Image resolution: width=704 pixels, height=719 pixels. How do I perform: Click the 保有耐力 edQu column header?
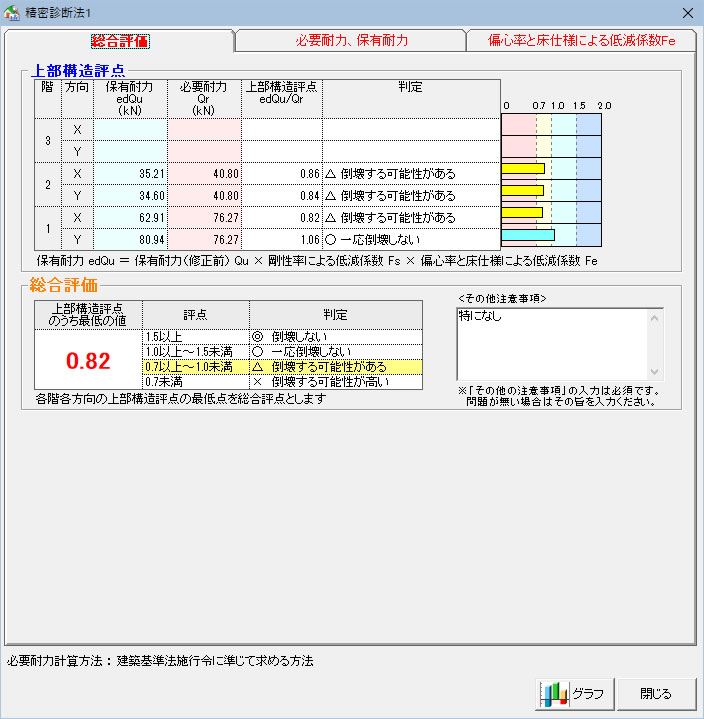[x=130, y=99]
